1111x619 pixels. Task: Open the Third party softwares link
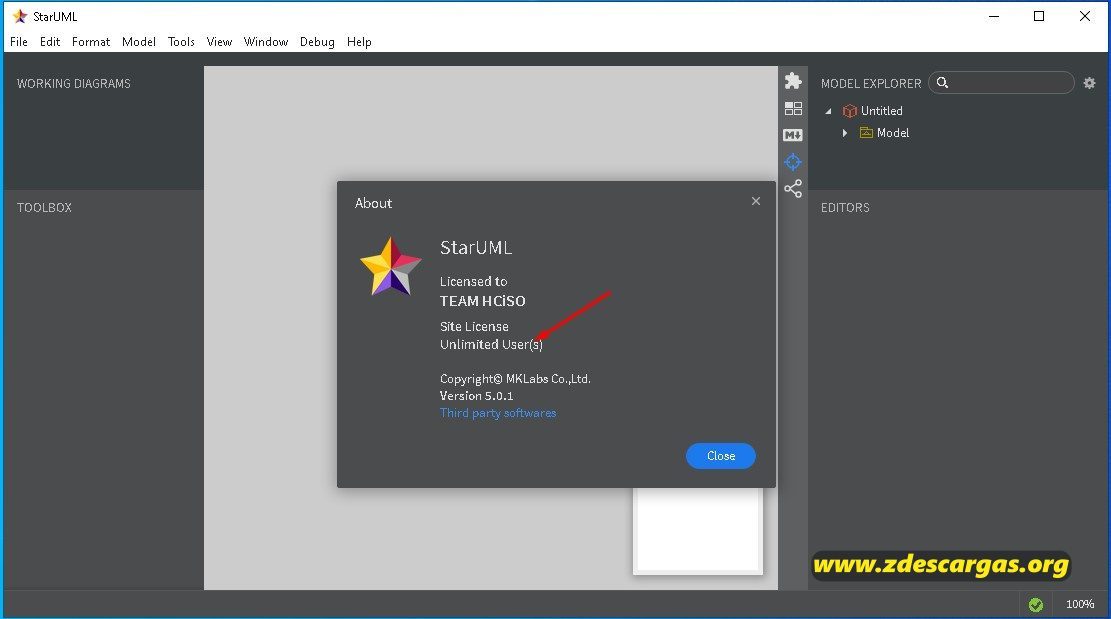coord(498,413)
